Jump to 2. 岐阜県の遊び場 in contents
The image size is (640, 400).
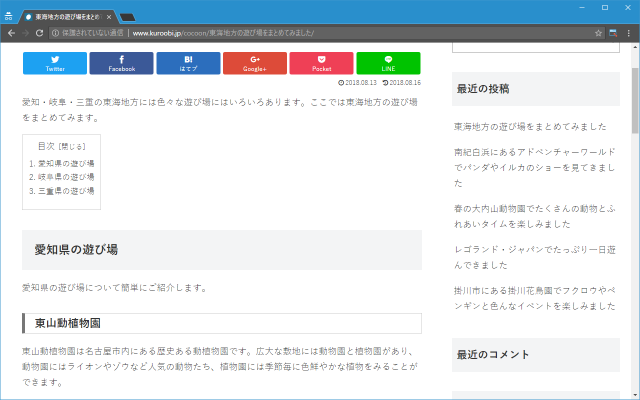click(x=66, y=177)
